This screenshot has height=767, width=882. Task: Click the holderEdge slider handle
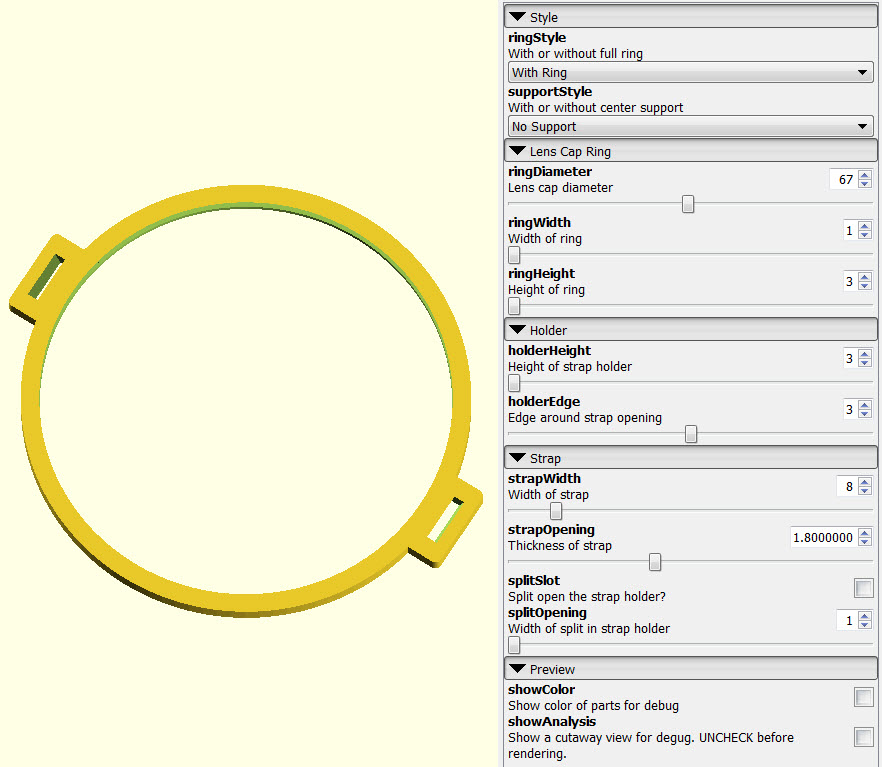[691, 434]
